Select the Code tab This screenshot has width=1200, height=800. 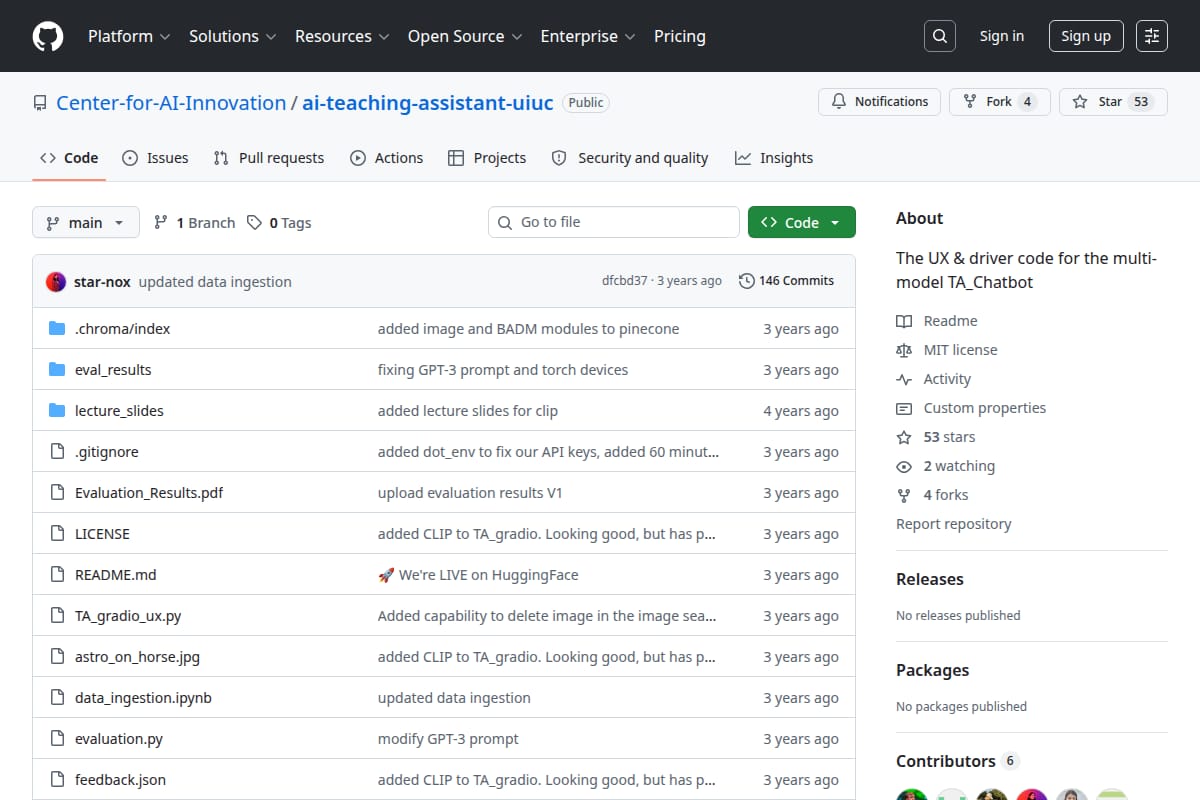tap(69, 158)
